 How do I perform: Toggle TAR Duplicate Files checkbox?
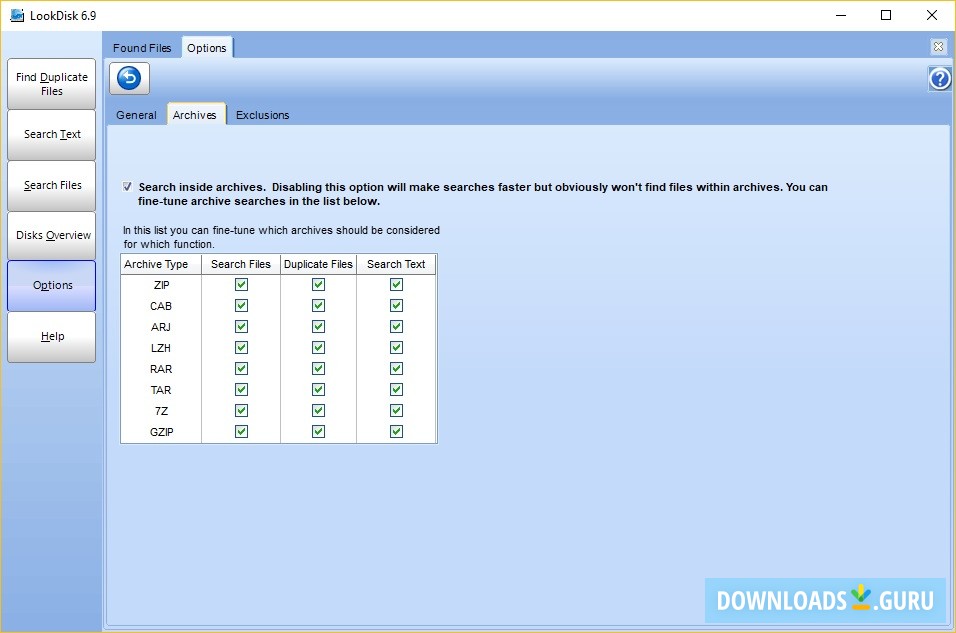point(318,390)
